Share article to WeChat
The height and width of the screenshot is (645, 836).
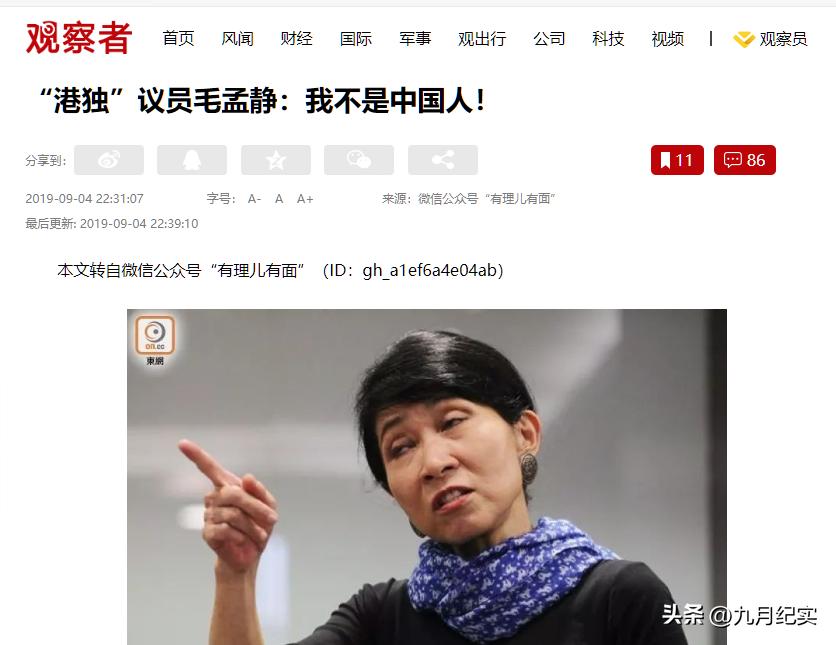pos(359,160)
